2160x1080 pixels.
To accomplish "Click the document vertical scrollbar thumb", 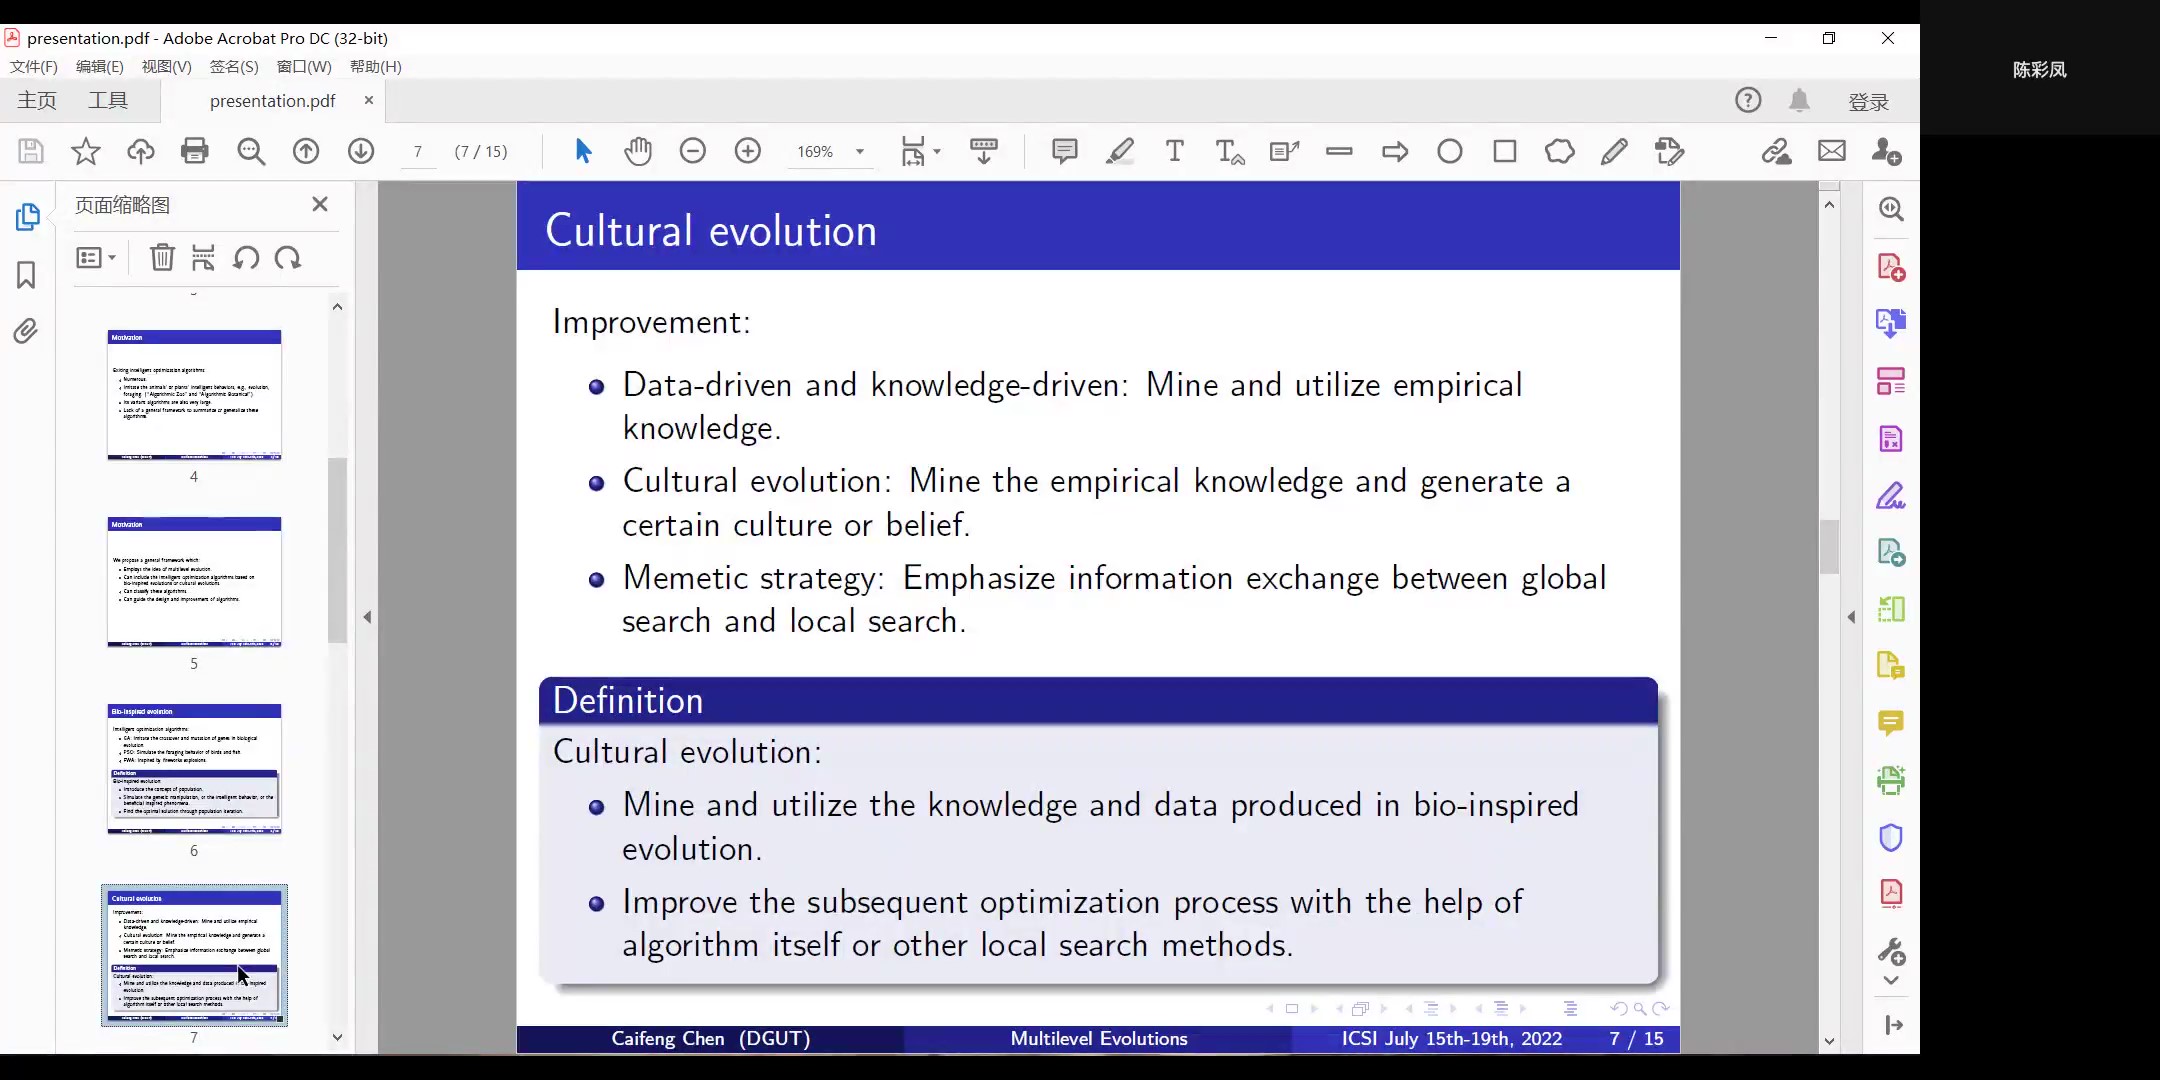I will (1829, 547).
